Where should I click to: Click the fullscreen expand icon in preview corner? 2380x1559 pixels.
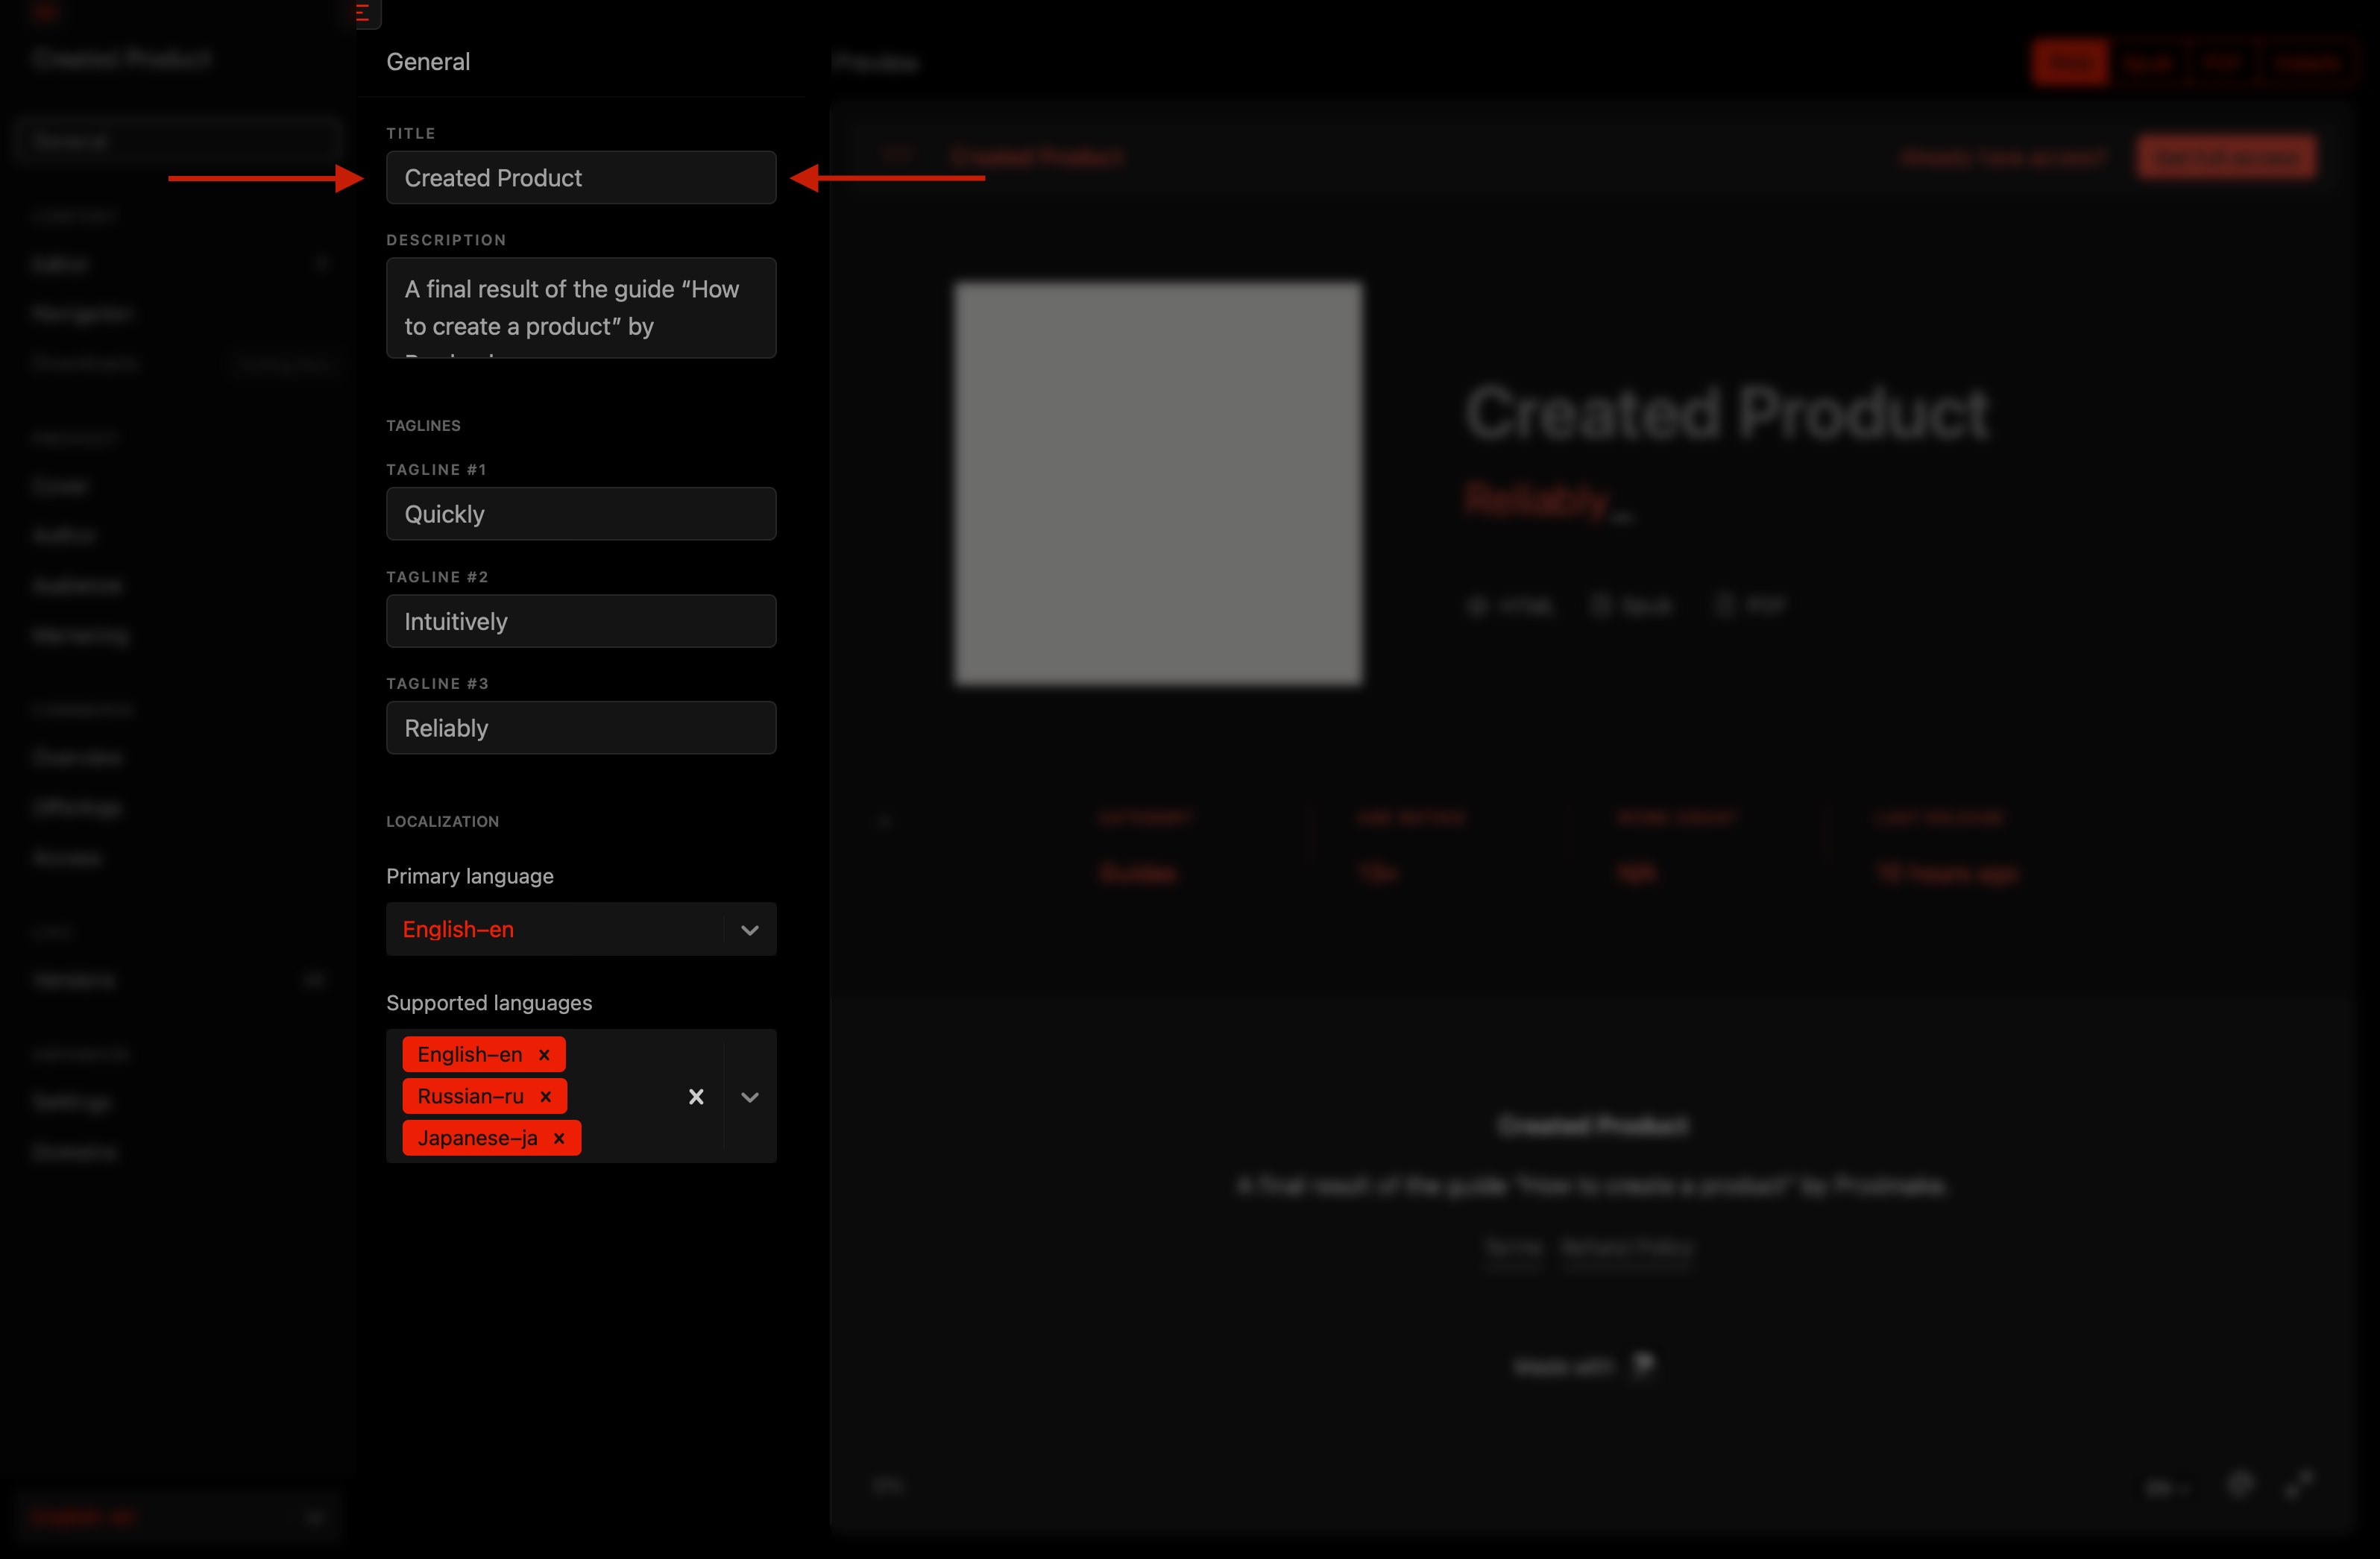coord(2299,1484)
